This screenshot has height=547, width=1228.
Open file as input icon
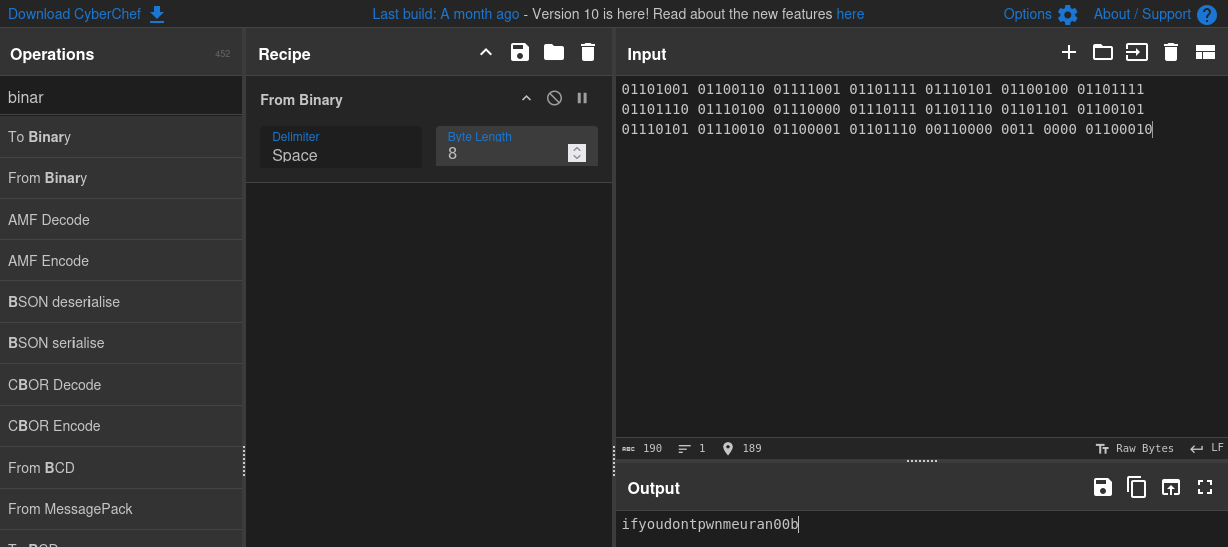coord(1137,53)
